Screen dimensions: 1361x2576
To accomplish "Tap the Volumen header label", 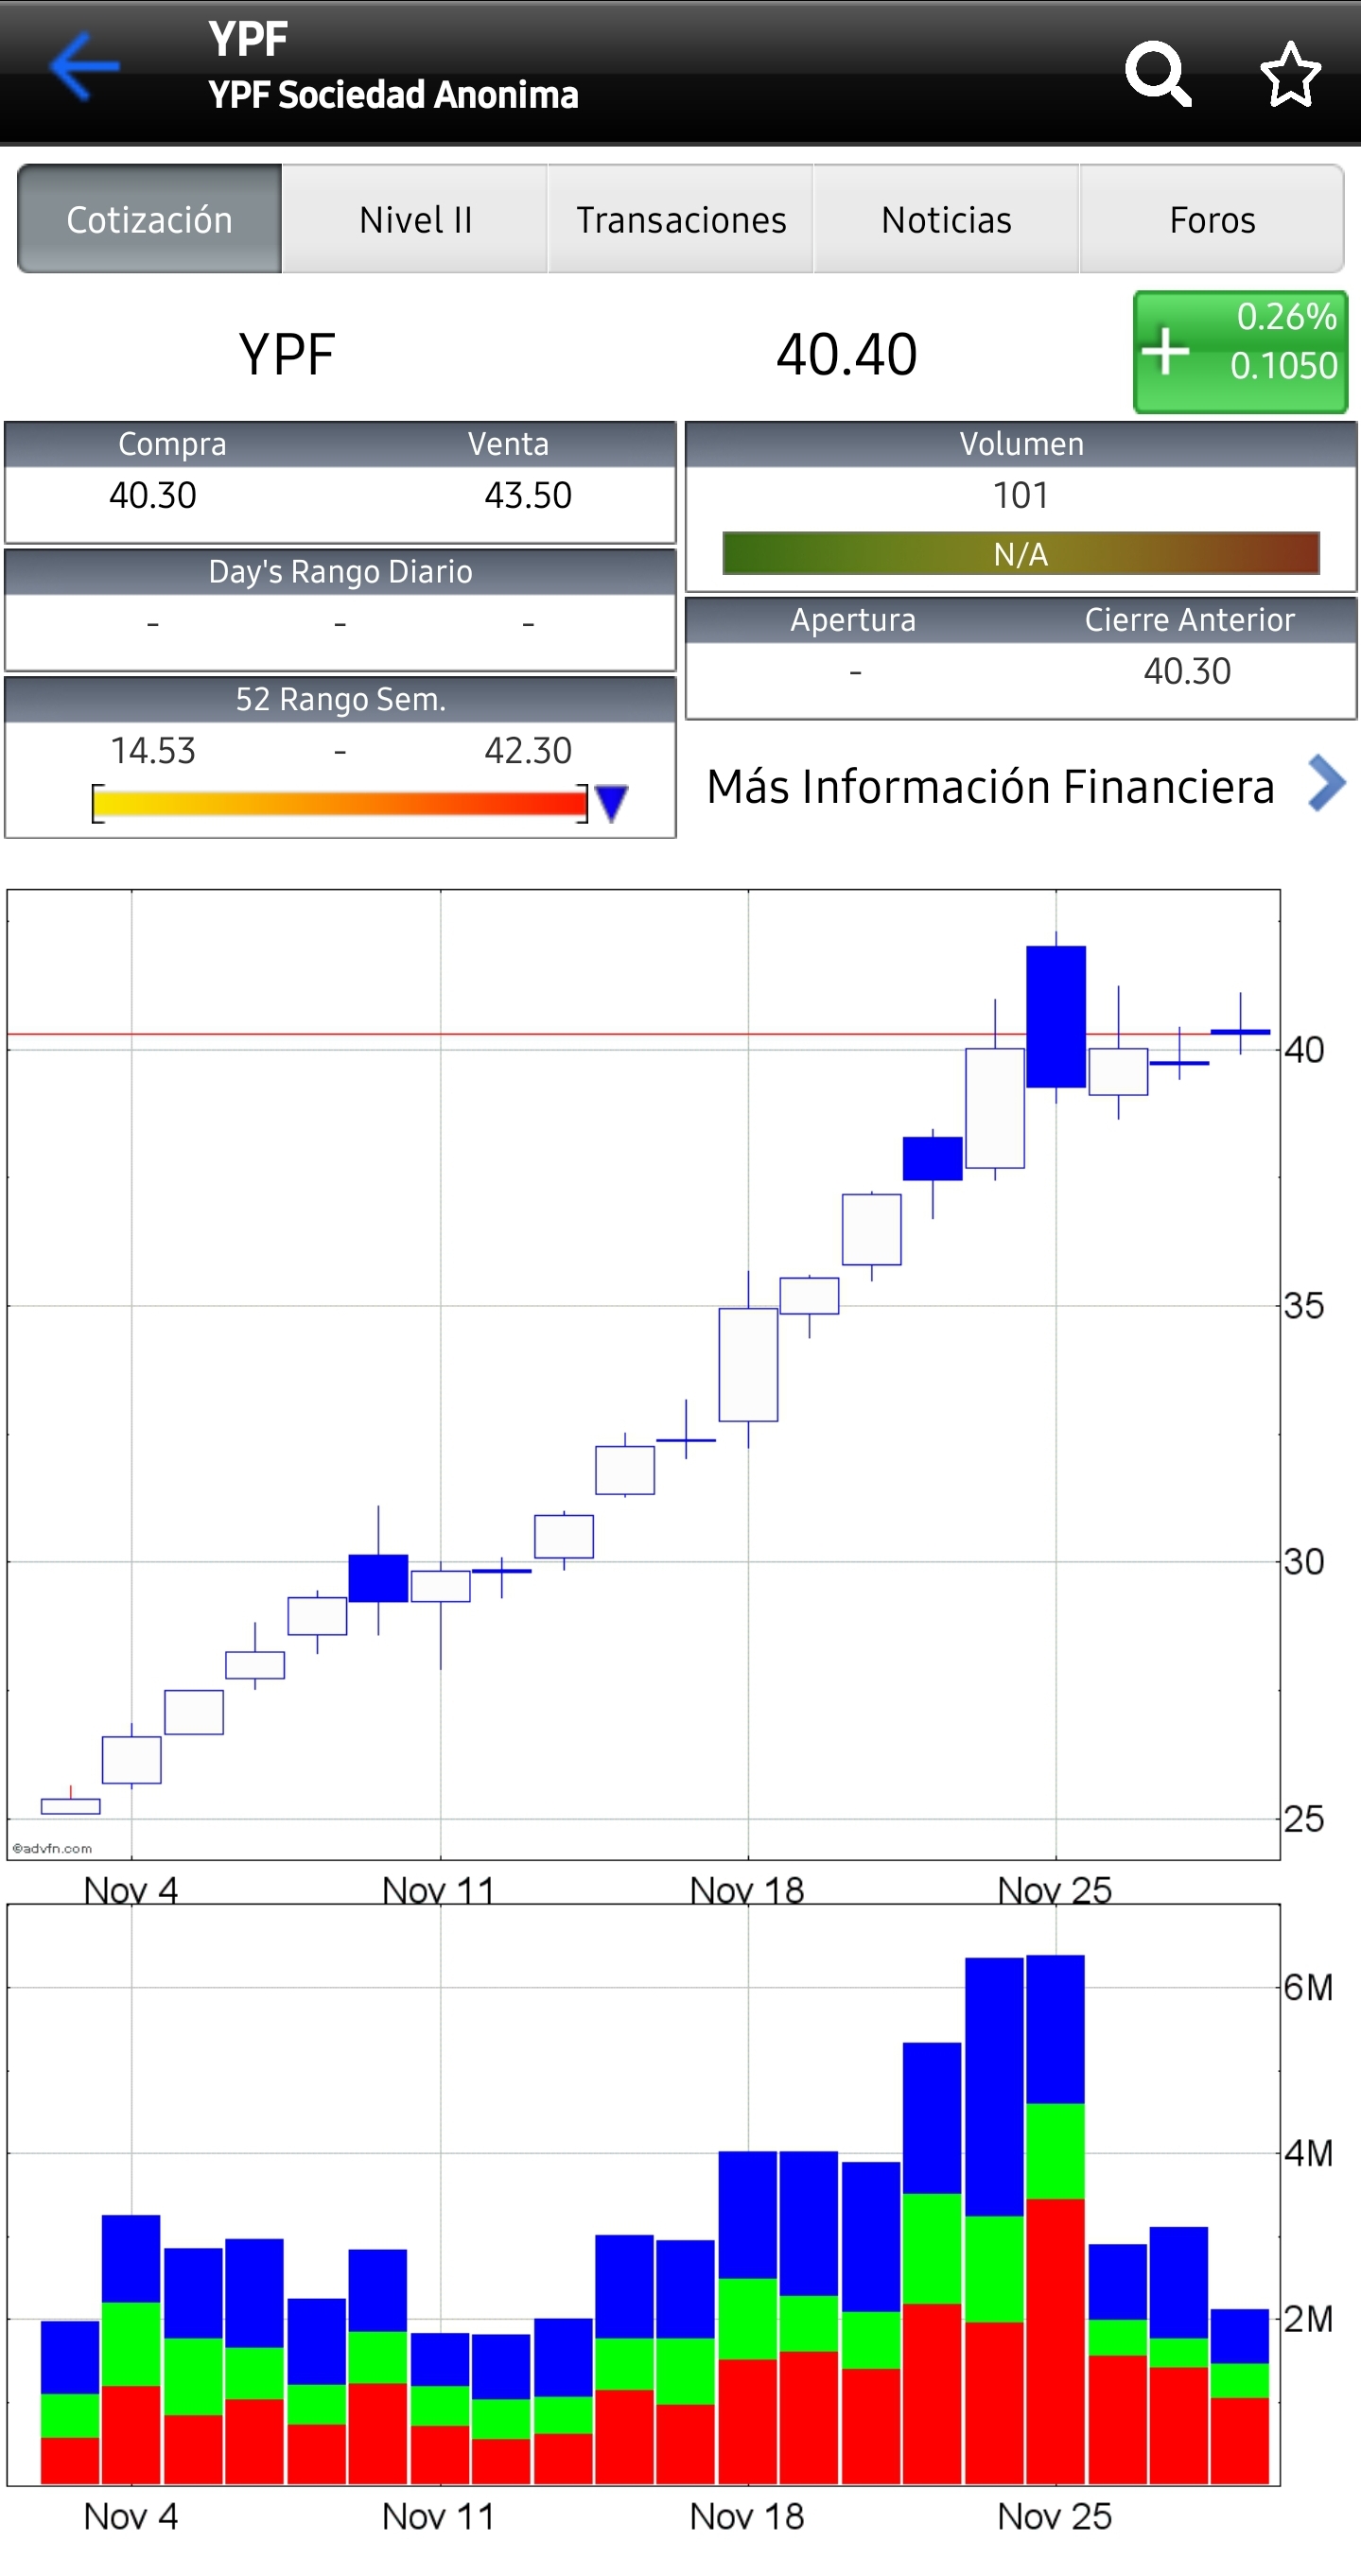I will tap(1021, 443).
